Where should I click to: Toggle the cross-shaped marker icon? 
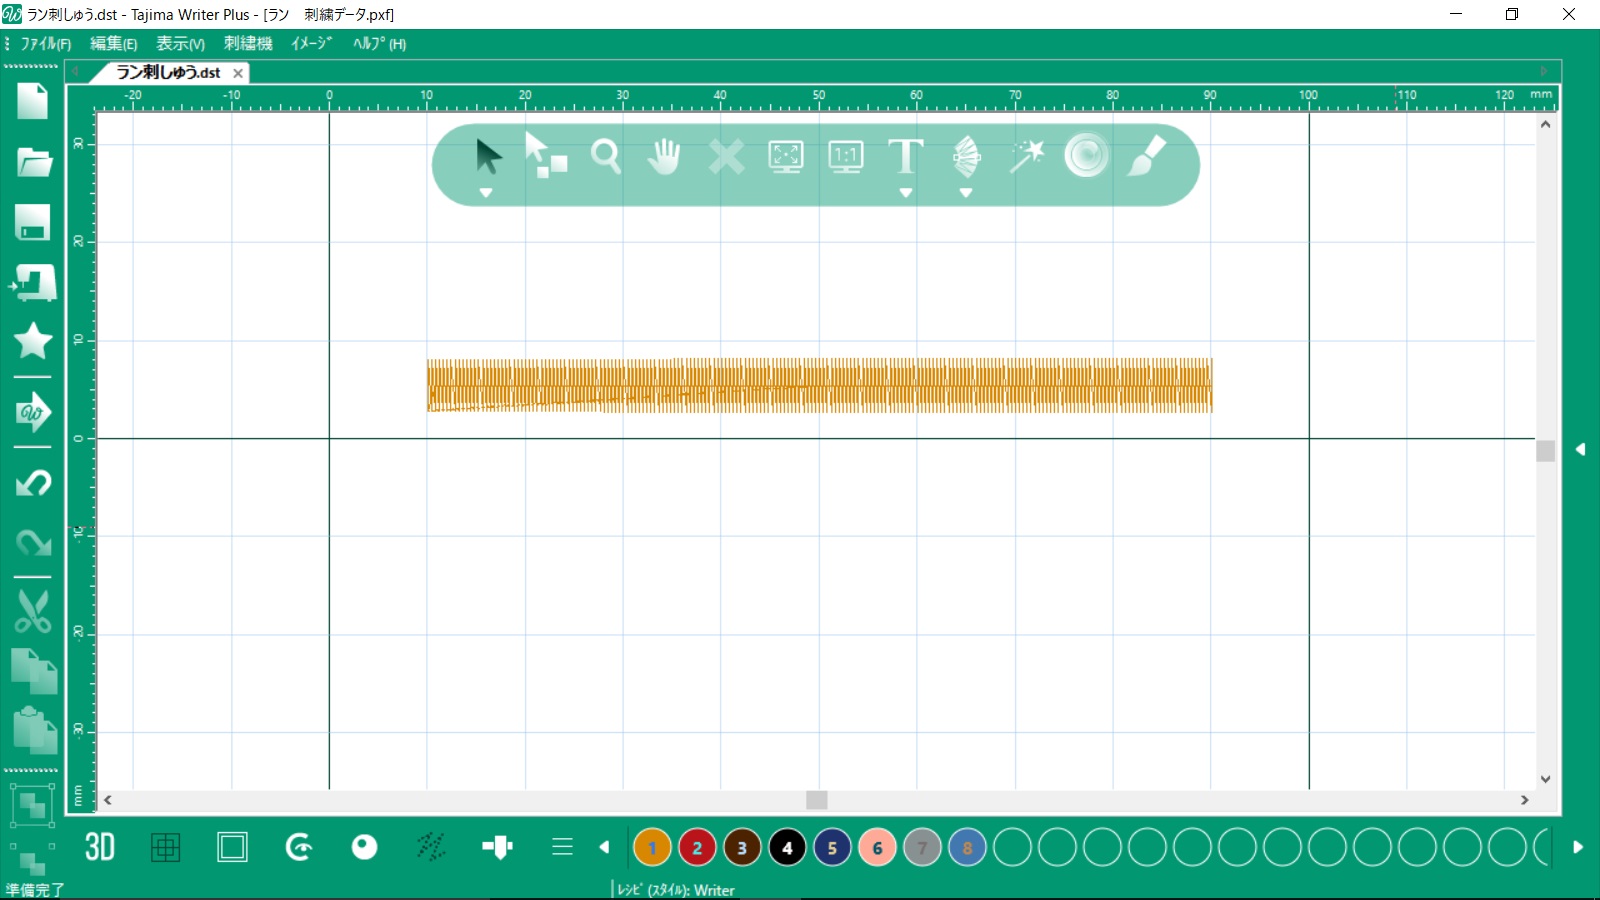pyautogui.click(x=497, y=847)
